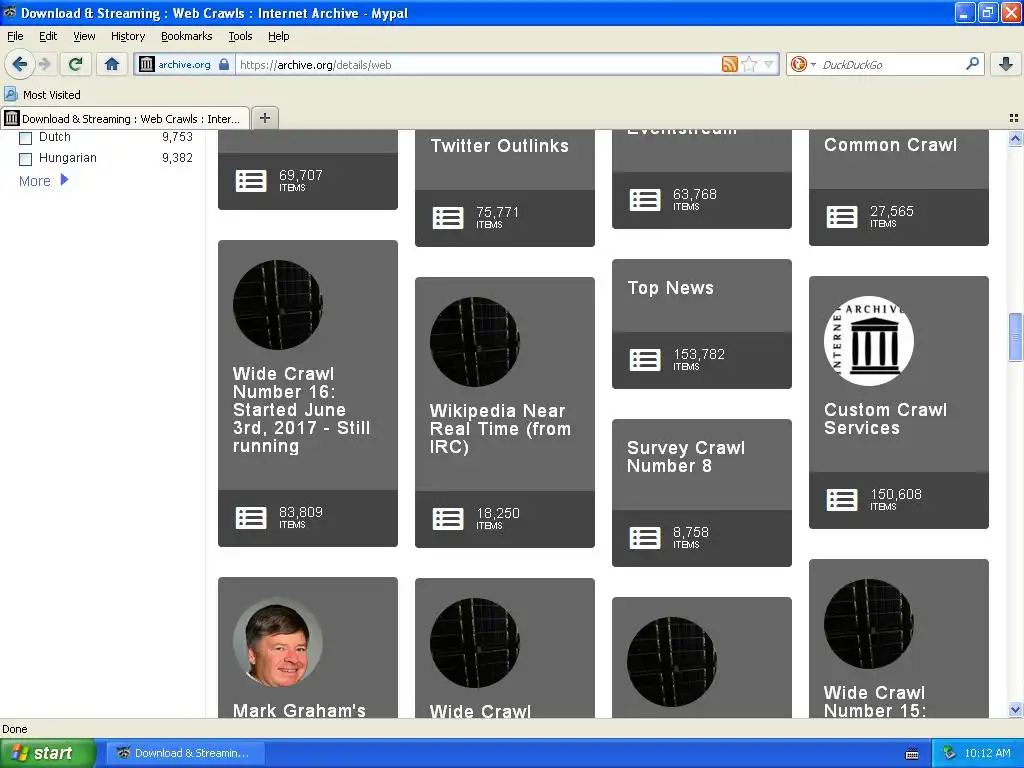This screenshot has width=1024, height=768.
Task: Click the vertical scrollbar thumb
Action: [1015, 337]
